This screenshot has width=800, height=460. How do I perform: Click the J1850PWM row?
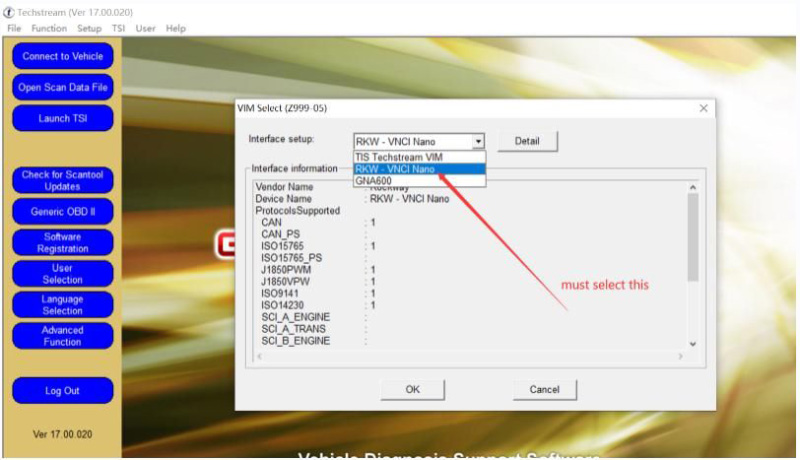318,270
